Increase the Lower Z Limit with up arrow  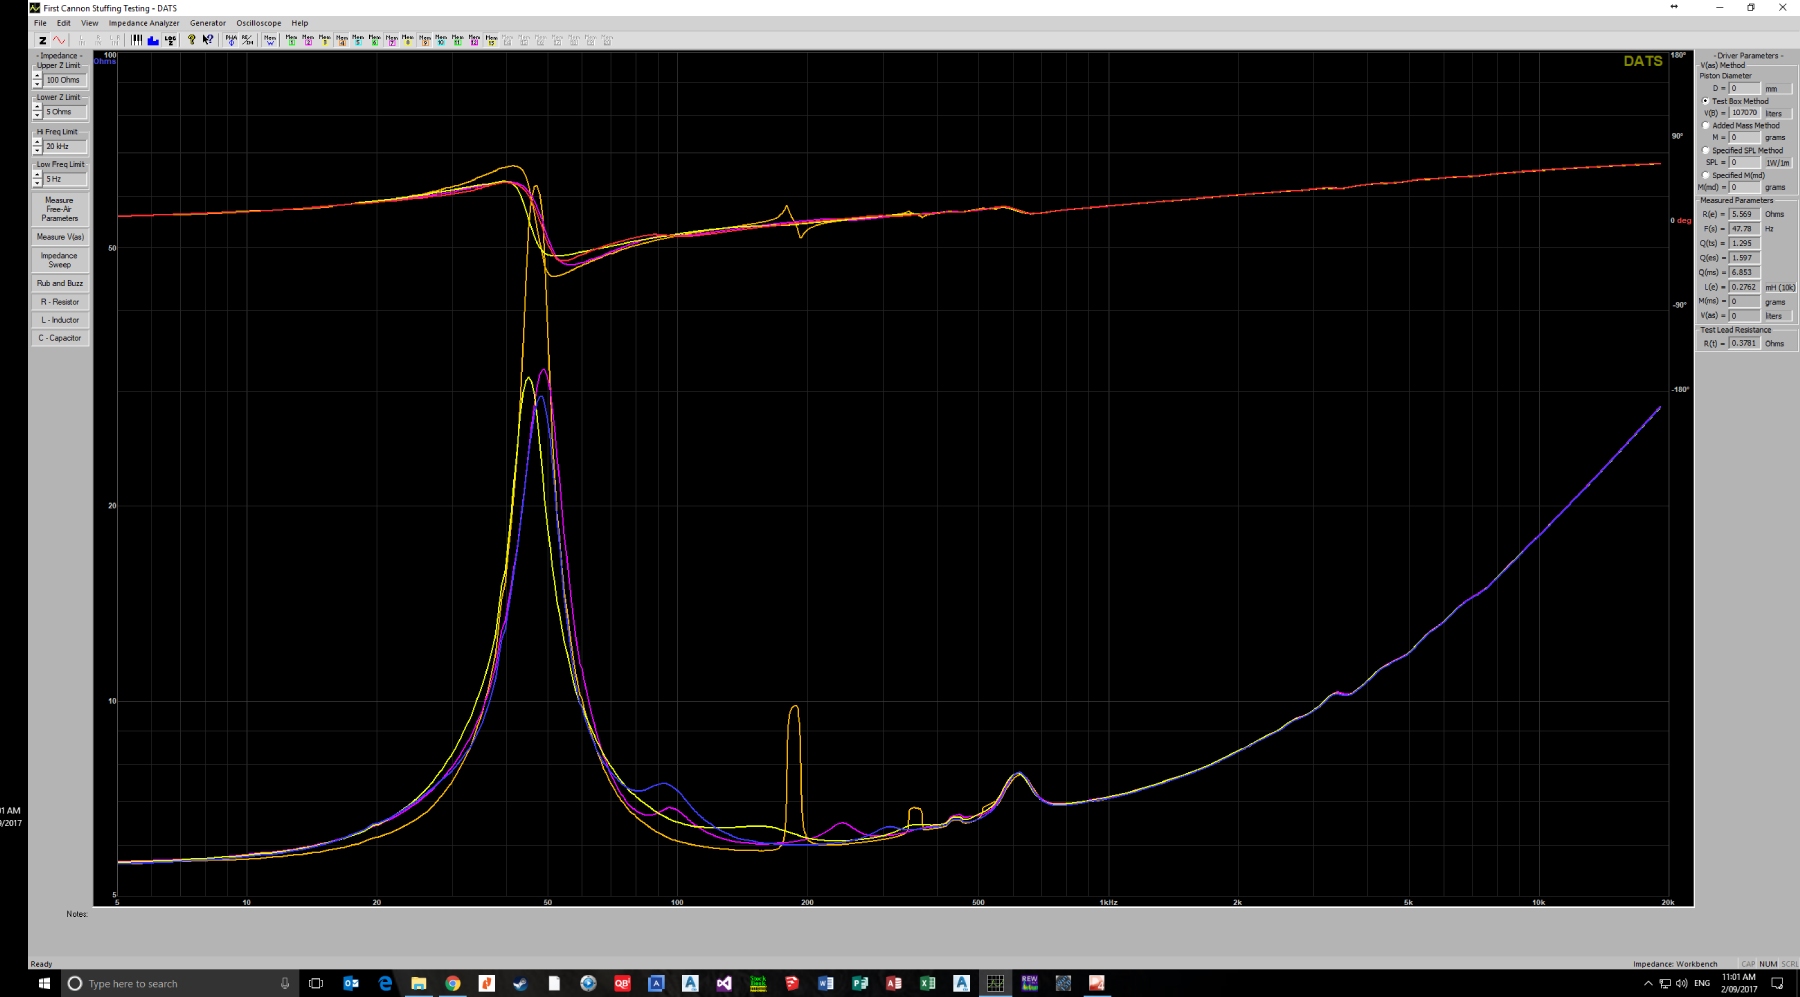coord(37,108)
